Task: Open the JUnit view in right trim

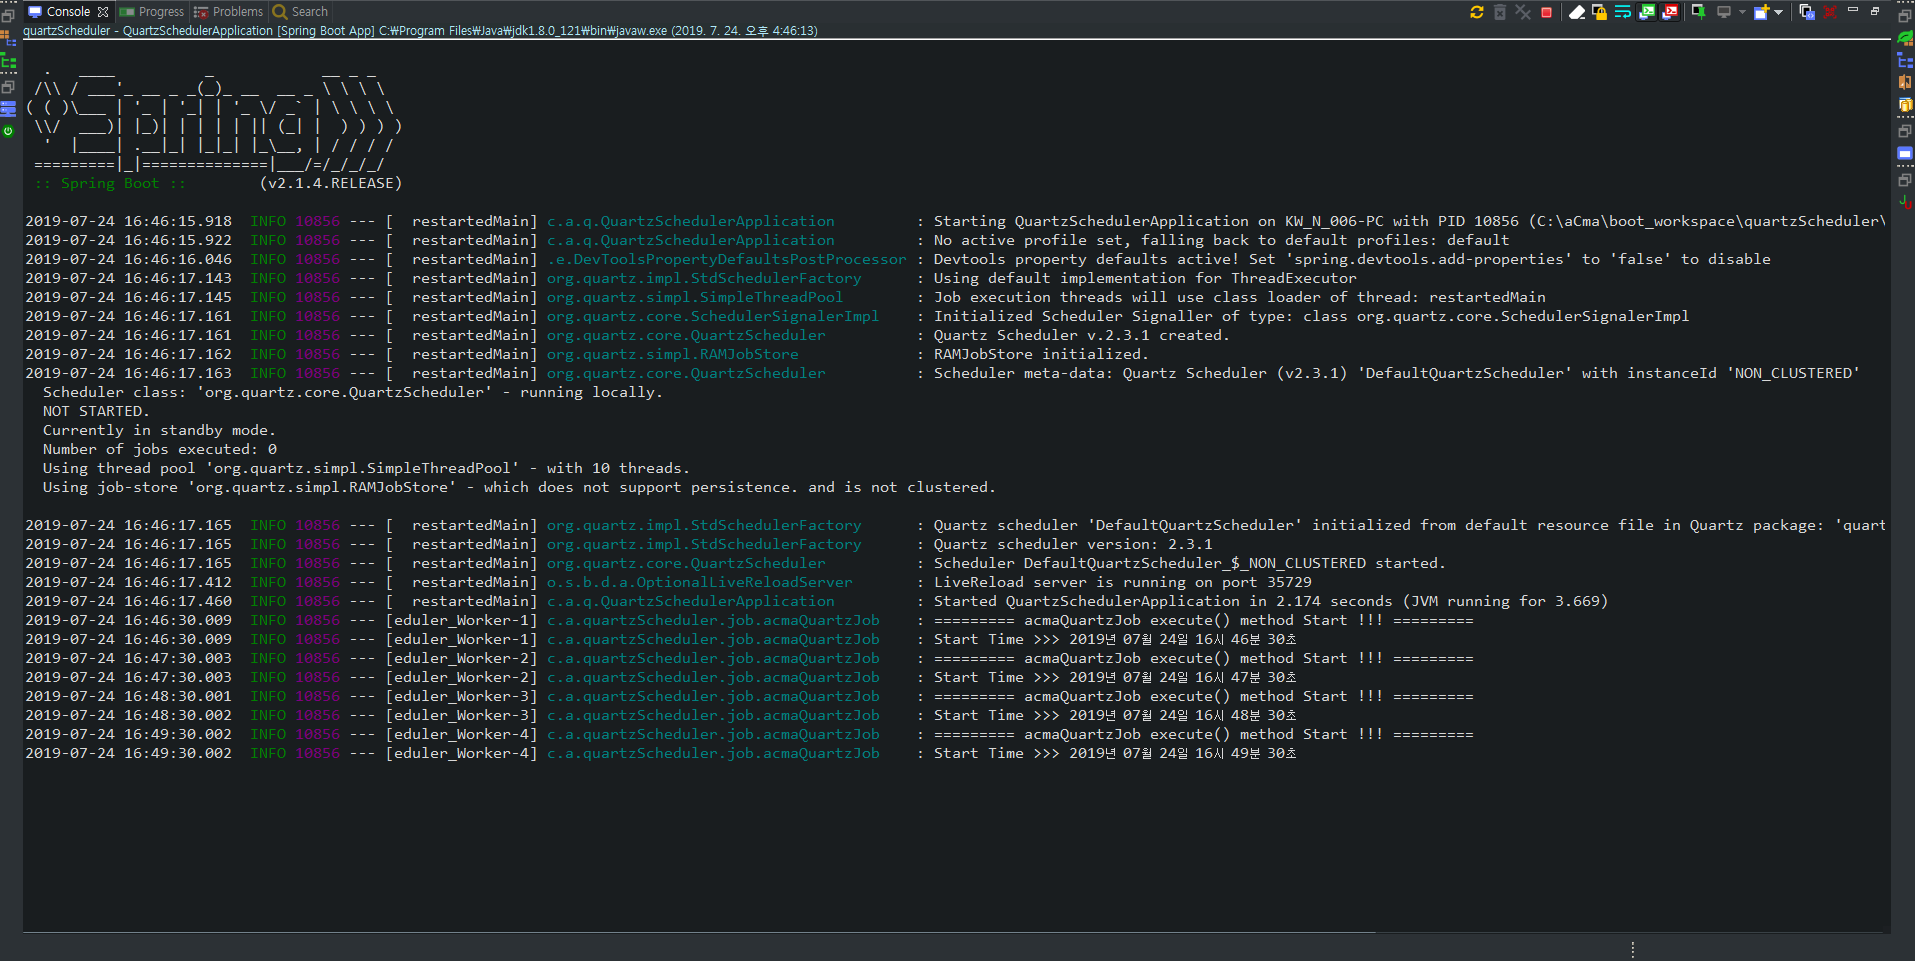Action: coord(1905,202)
